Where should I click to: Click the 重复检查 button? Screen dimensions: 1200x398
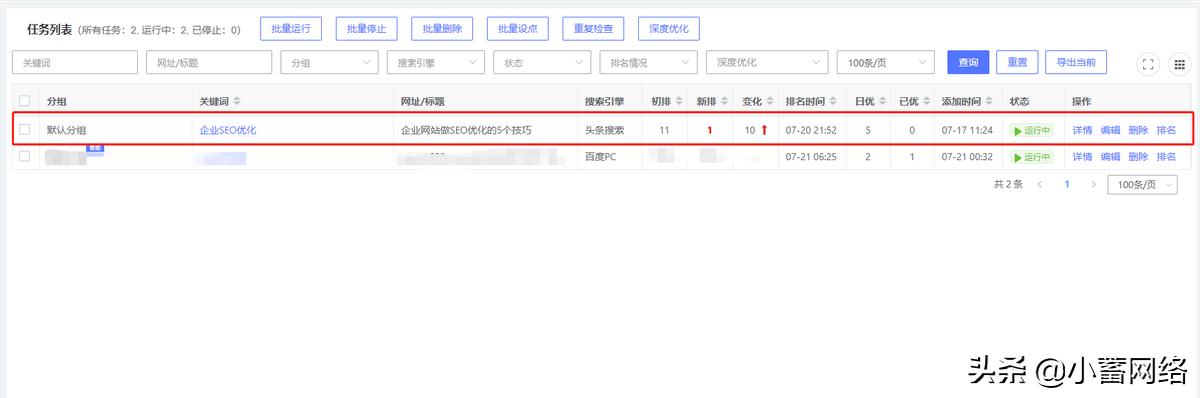pos(593,29)
